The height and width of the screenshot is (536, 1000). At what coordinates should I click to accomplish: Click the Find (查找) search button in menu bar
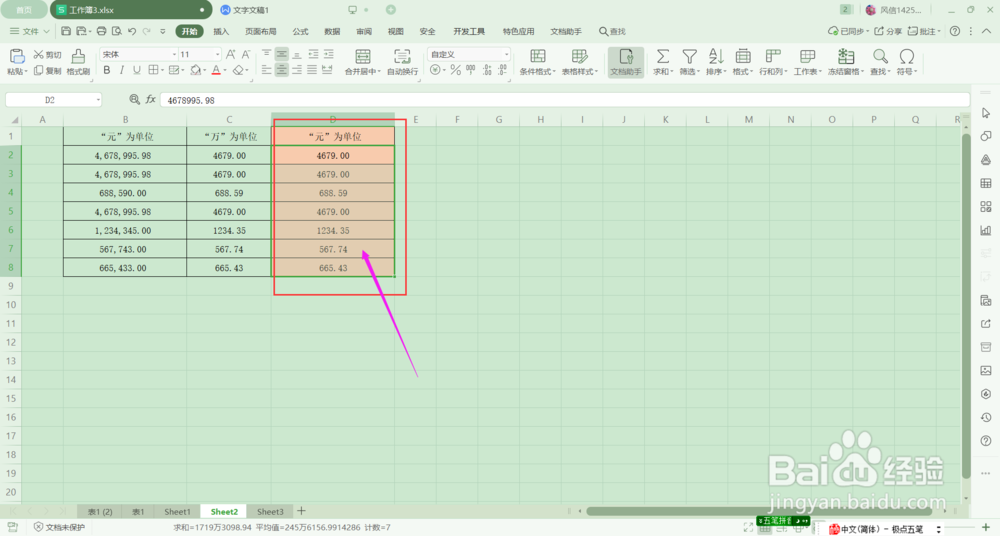[612, 31]
